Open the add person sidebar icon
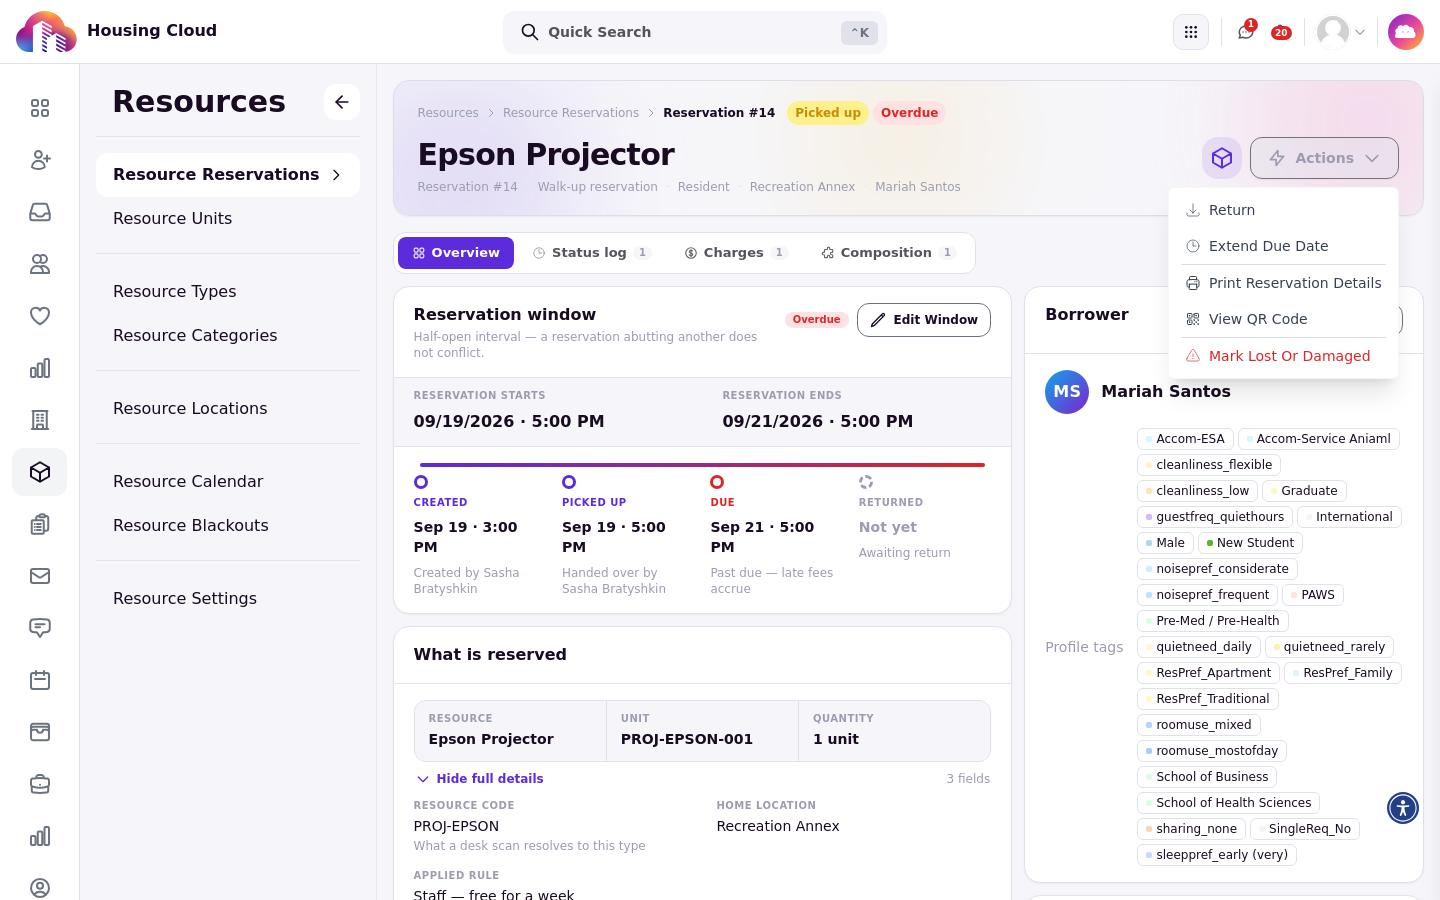This screenshot has height=900, width=1440. click(40, 160)
